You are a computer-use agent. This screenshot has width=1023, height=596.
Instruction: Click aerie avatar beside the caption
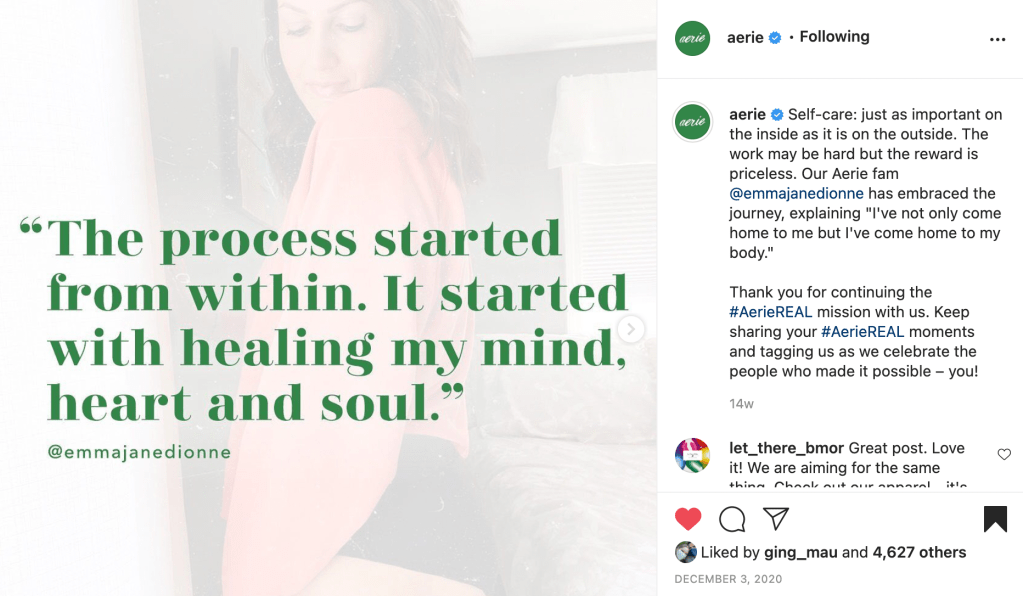(x=692, y=121)
